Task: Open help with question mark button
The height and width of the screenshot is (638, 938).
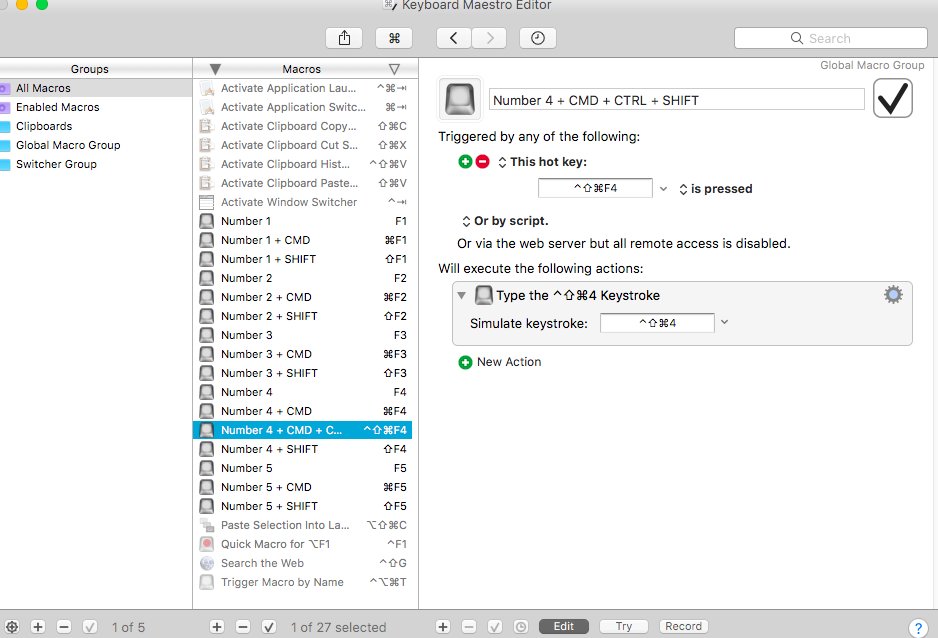Action: tap(918, 628)
